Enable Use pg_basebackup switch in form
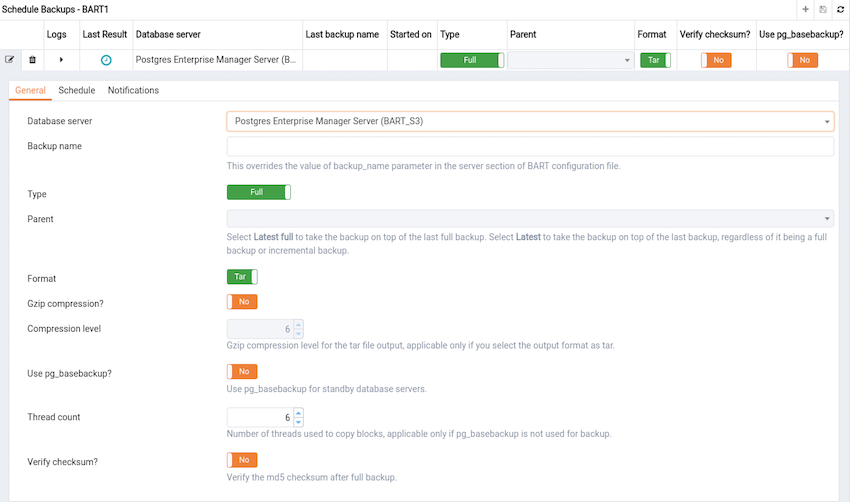The image size is (850, 502). 242,372
